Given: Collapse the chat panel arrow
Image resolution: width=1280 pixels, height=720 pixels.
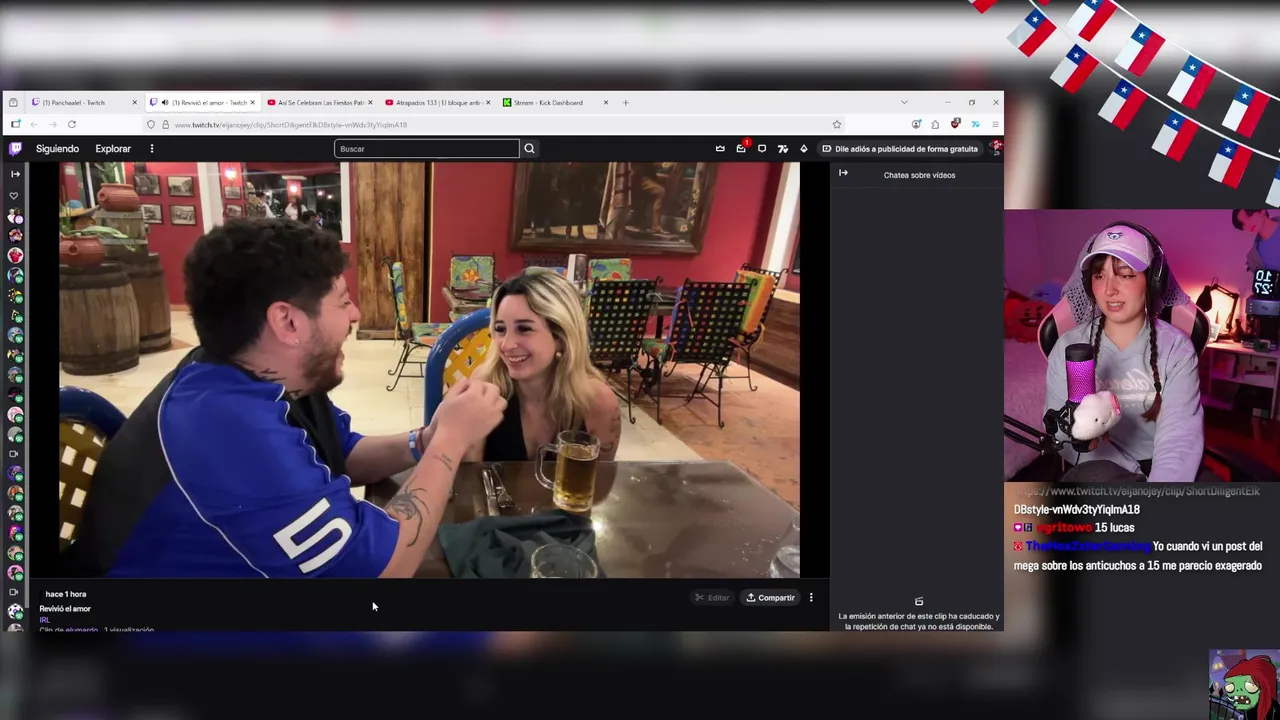Looking at the screenshot, I should pos(843,173).
